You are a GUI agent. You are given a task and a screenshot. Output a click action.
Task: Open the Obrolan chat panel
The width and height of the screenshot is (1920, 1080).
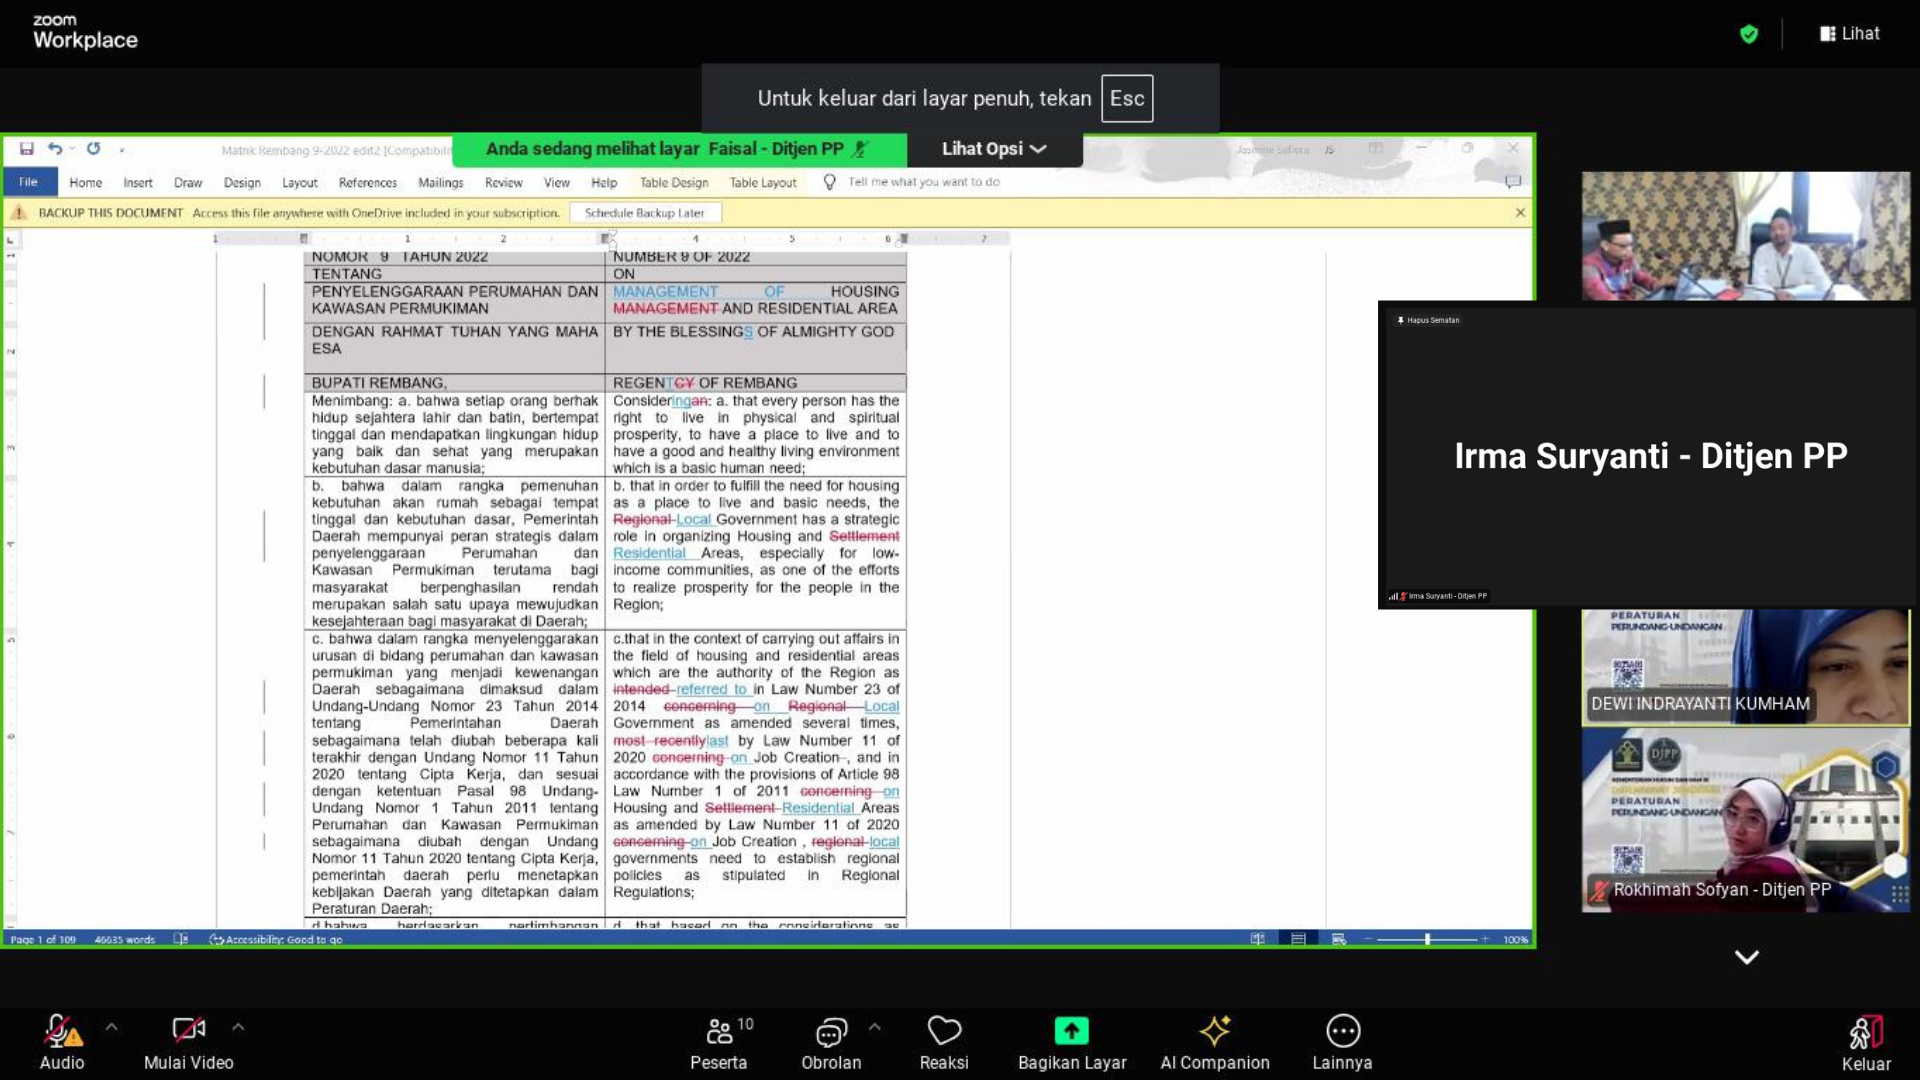(831, 1042)
